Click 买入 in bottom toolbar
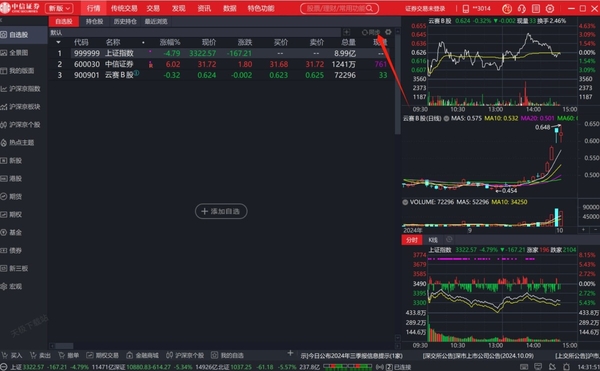600x371 pixels. pyautogui.click(x=12, y=355)
